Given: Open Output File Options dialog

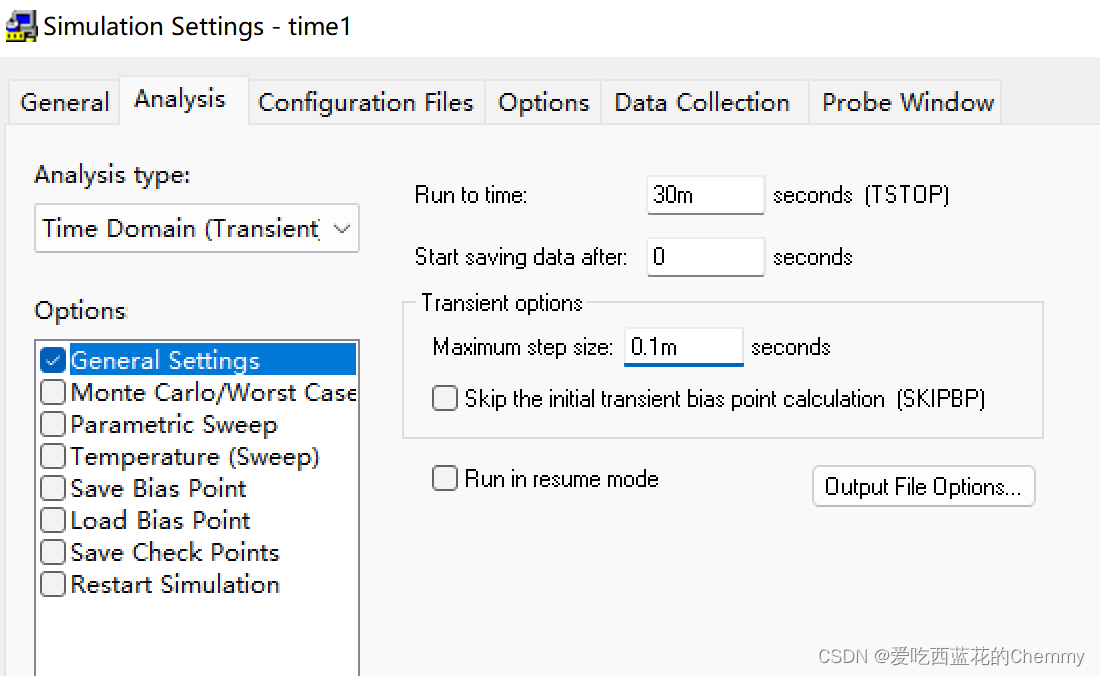Looking at the screenshot, I should [x=923, y=487].
